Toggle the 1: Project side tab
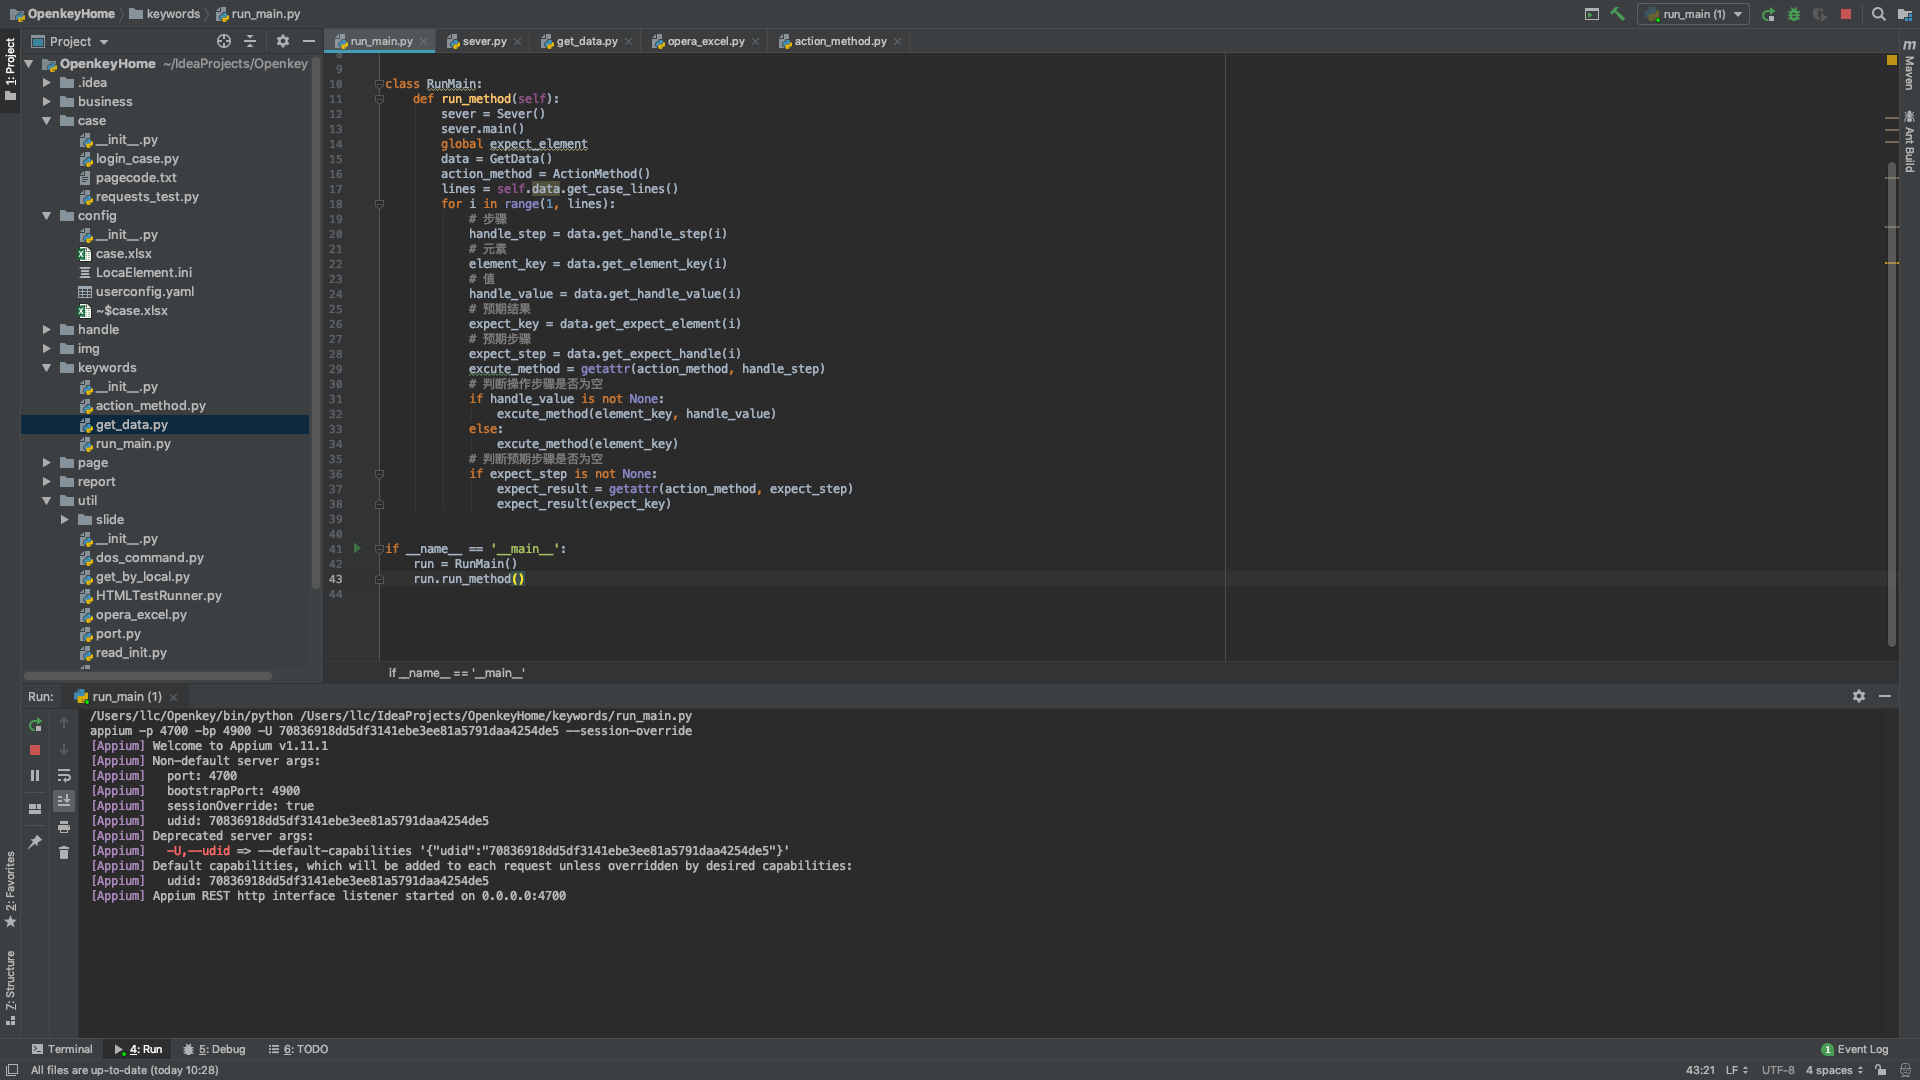The height and width of the screenshot is (1080, 1920). click(x=10, y=68)
